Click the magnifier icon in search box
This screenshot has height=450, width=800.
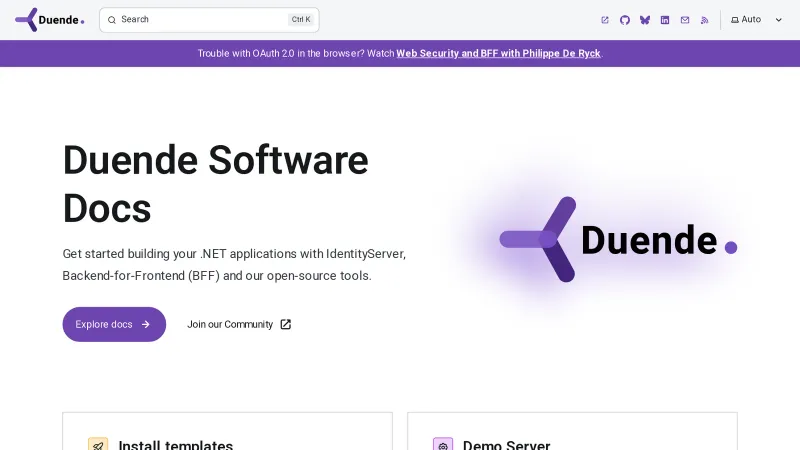[x=112, y=20]
